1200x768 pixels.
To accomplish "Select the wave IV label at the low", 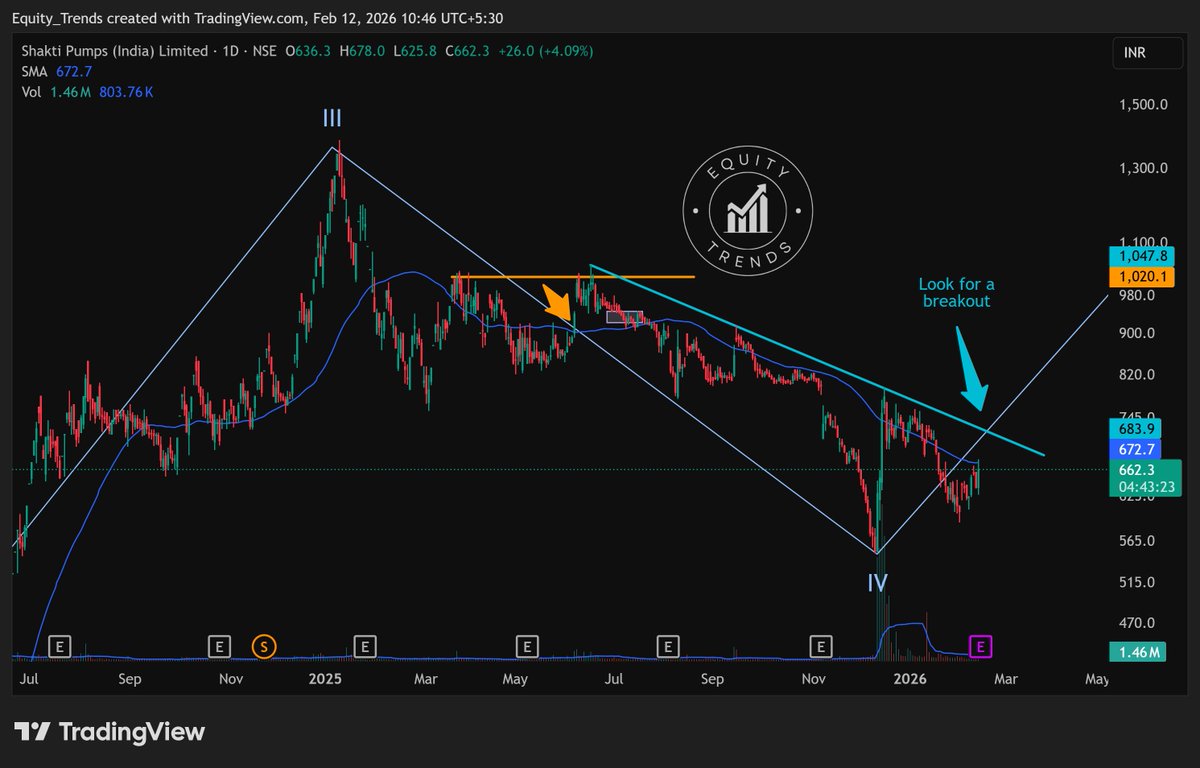I will click(877, 583).
